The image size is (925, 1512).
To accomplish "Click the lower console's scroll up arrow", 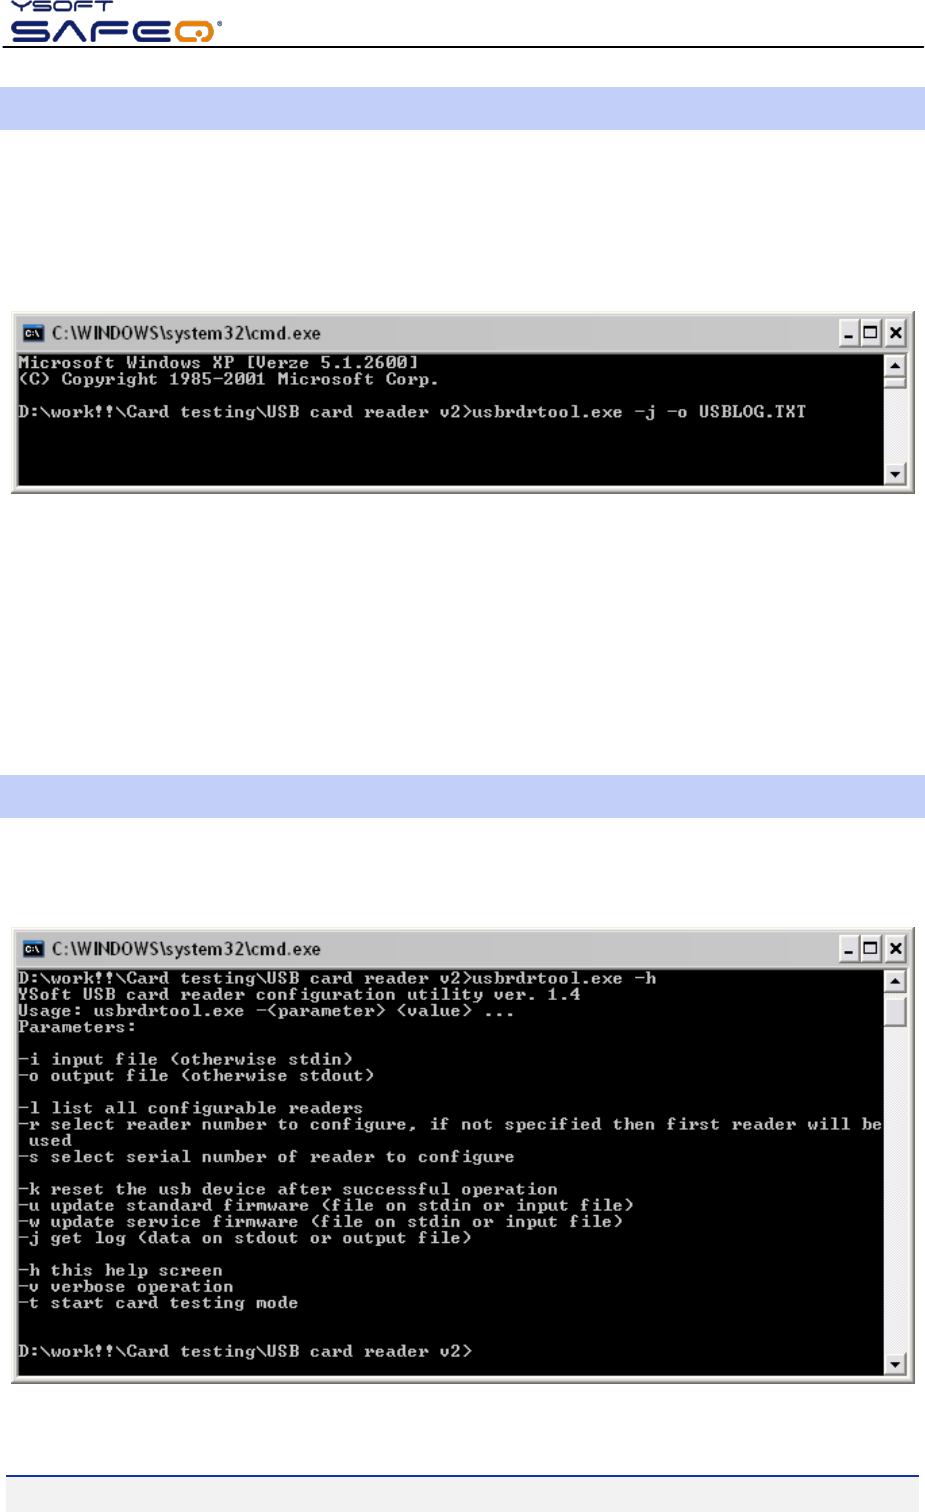I will click(895, 982).
